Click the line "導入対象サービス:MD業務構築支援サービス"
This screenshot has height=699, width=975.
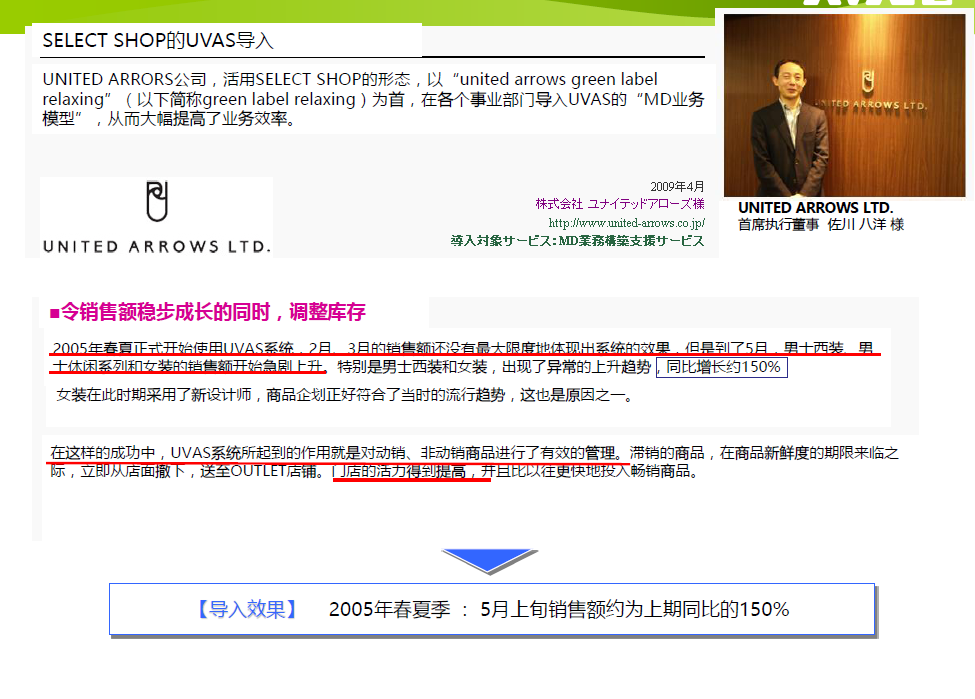point(577,241)
